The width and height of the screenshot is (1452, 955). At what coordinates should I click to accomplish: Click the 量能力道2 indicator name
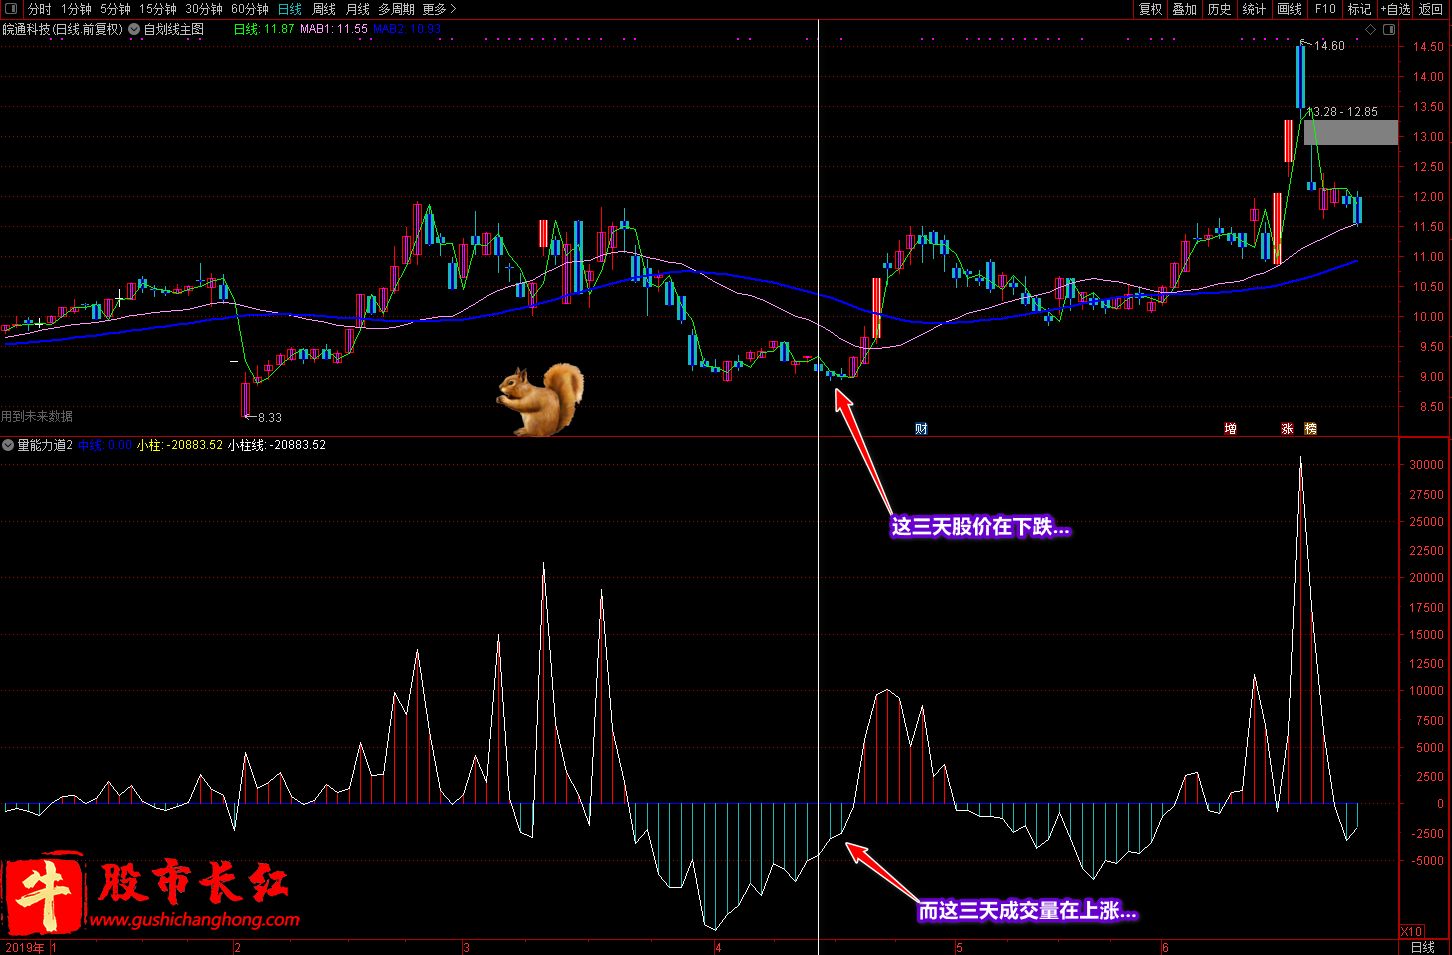tap(45, 445)
